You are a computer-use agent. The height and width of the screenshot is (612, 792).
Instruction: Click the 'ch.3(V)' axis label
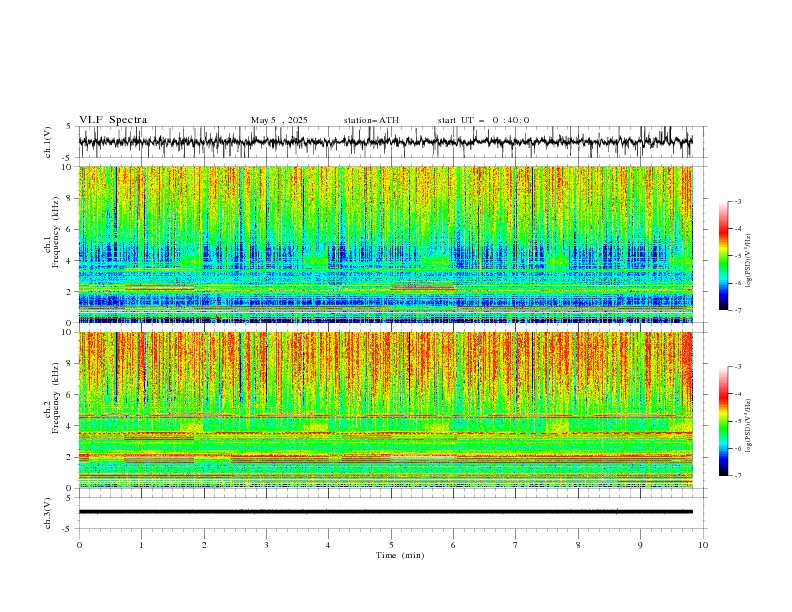click(x=48, y=513)
